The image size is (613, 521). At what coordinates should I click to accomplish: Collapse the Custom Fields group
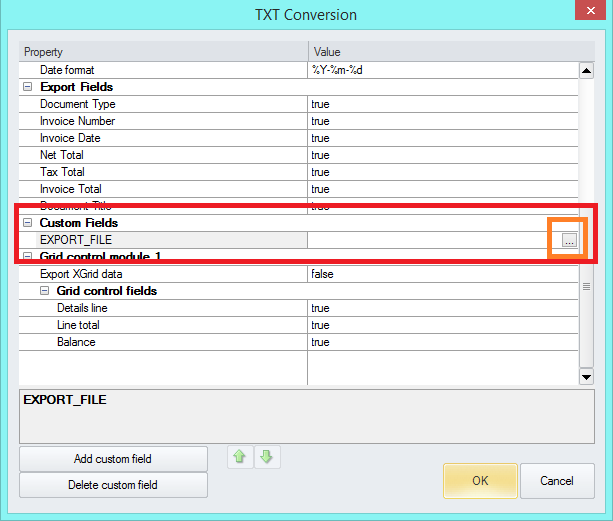coord(28,223)
